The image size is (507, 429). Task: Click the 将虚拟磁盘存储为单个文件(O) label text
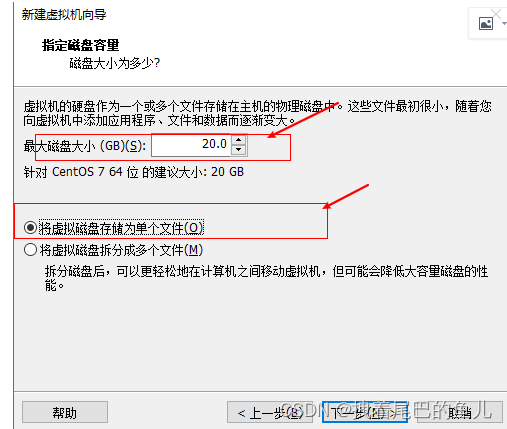tap(121, 228)
